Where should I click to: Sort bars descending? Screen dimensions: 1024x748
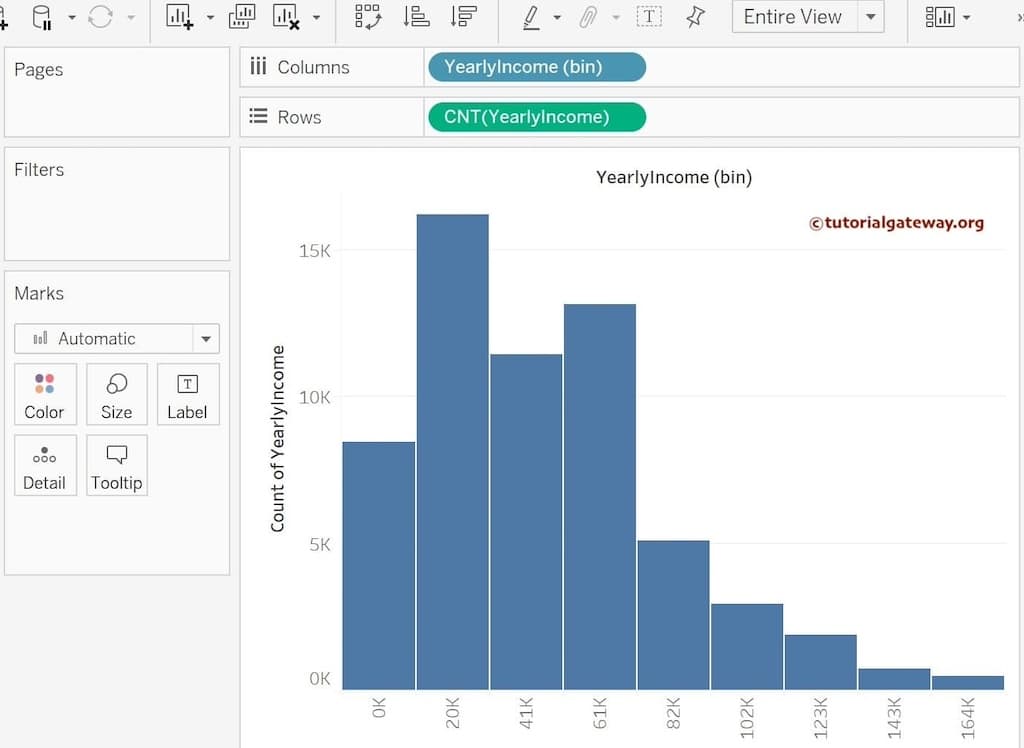463,17
